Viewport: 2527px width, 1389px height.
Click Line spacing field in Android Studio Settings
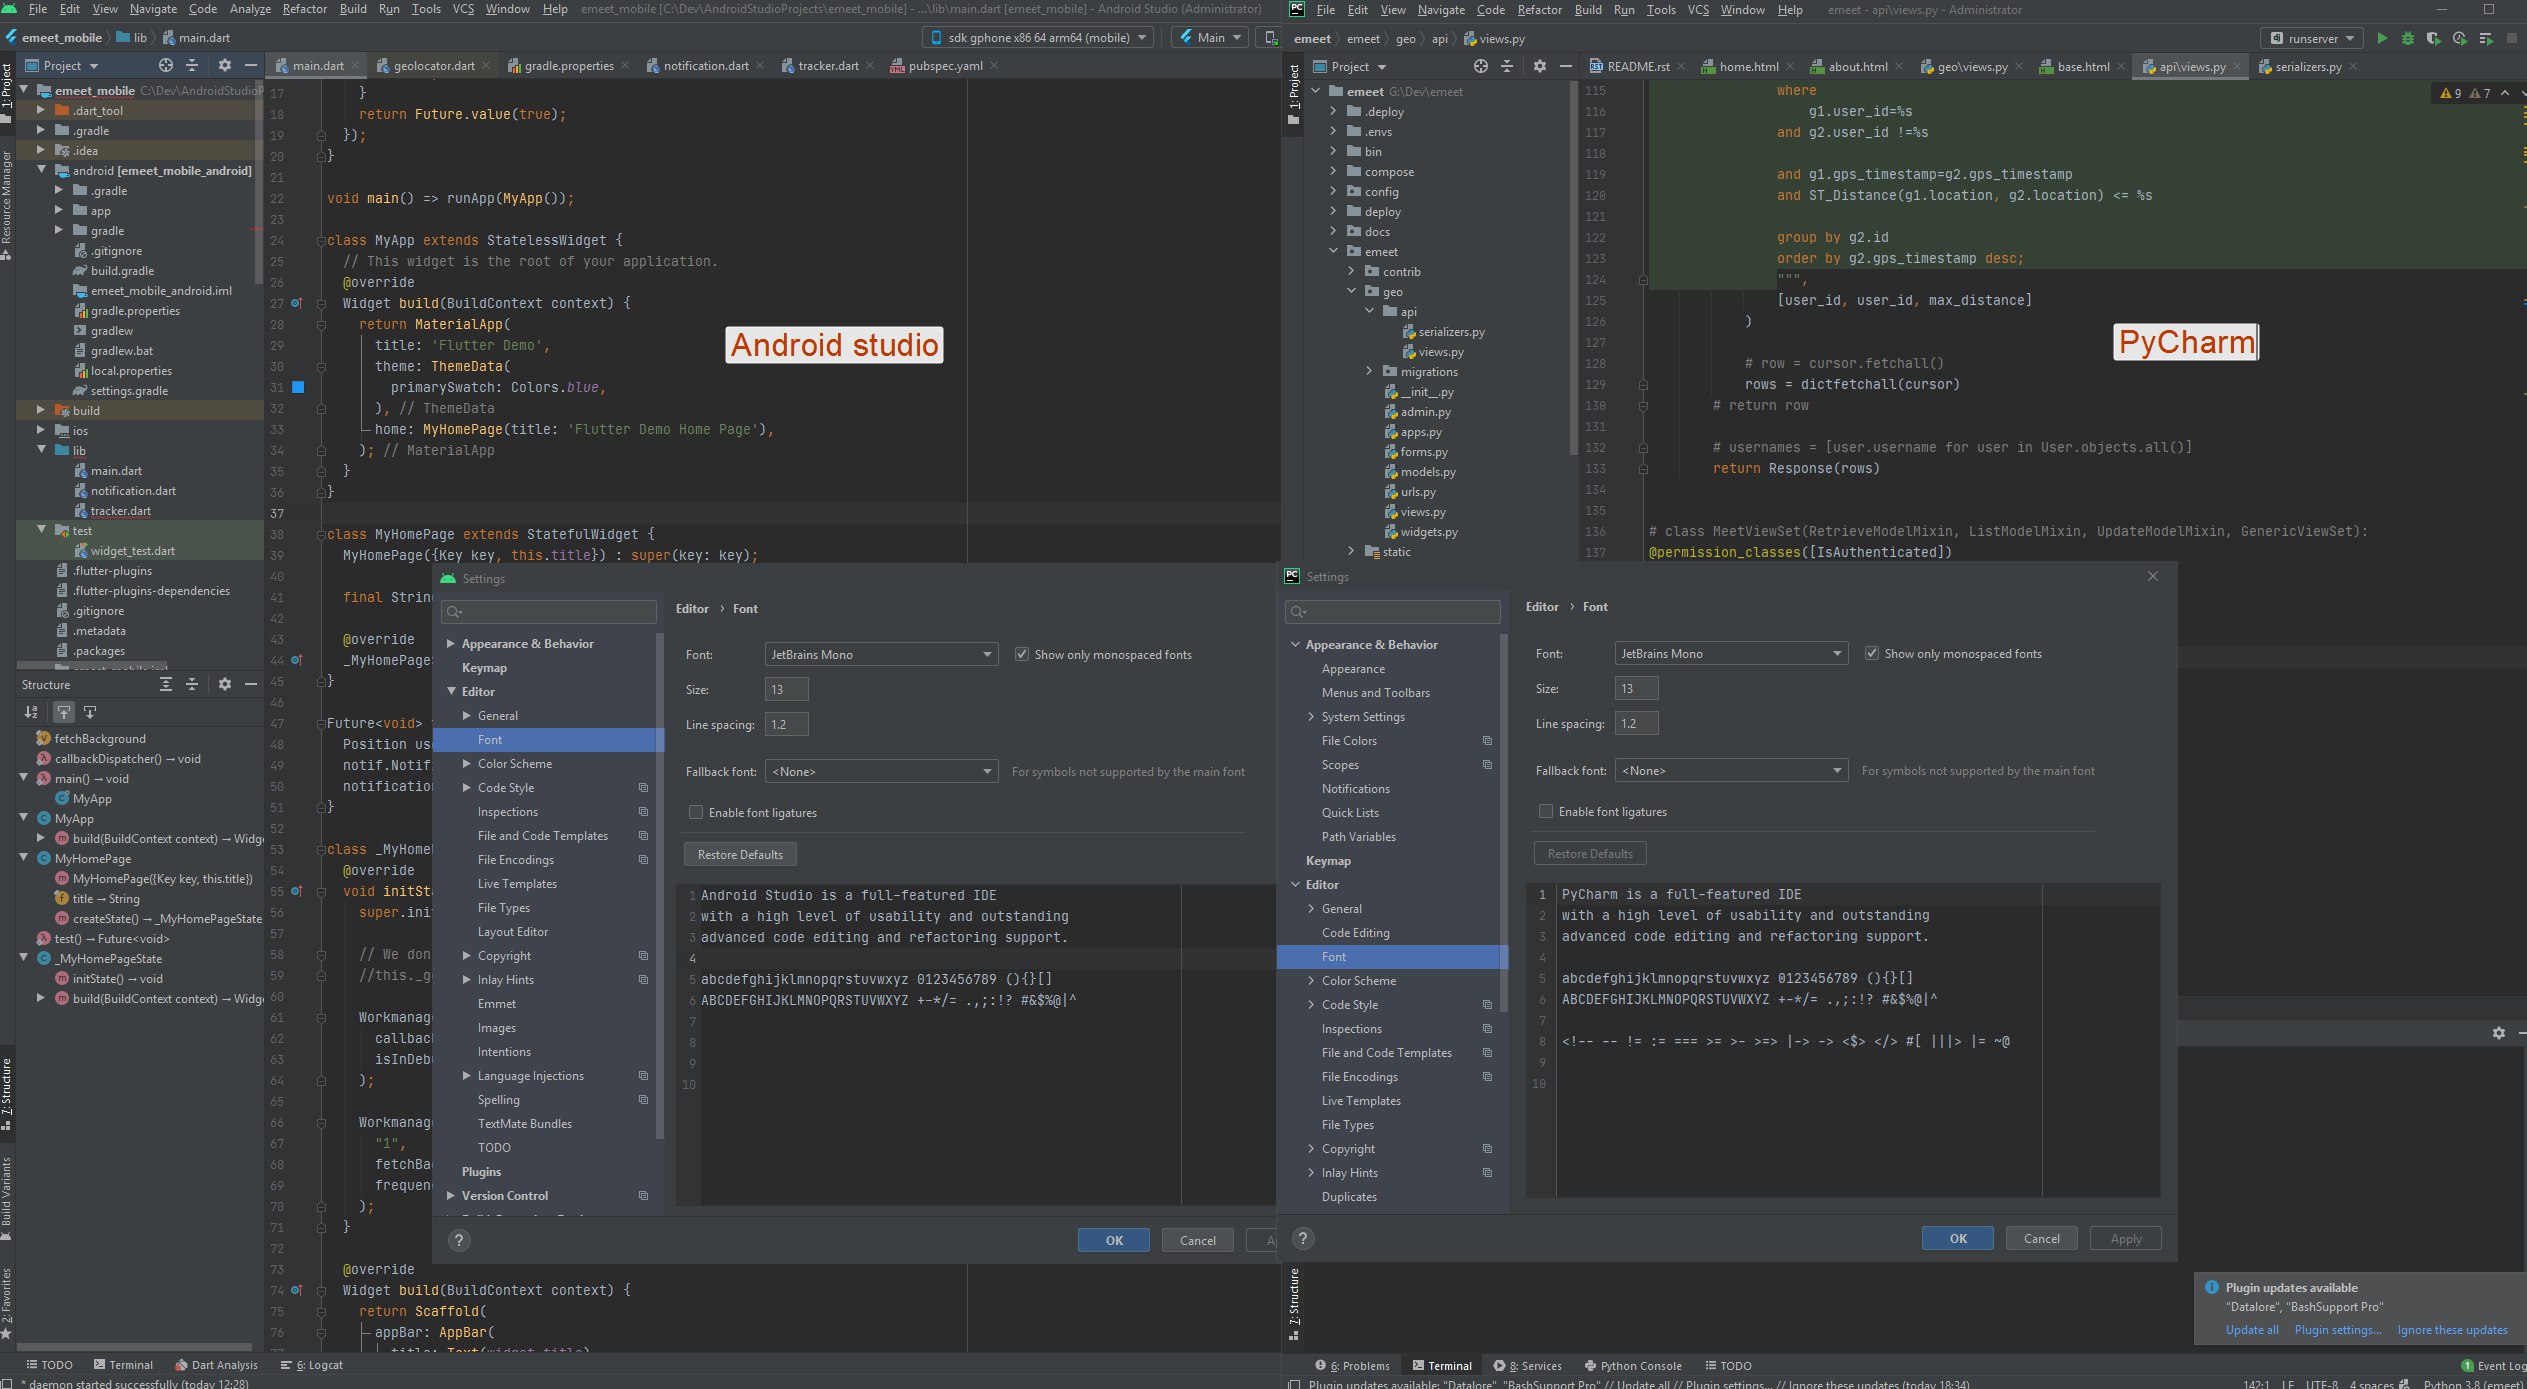pos(786,724)
